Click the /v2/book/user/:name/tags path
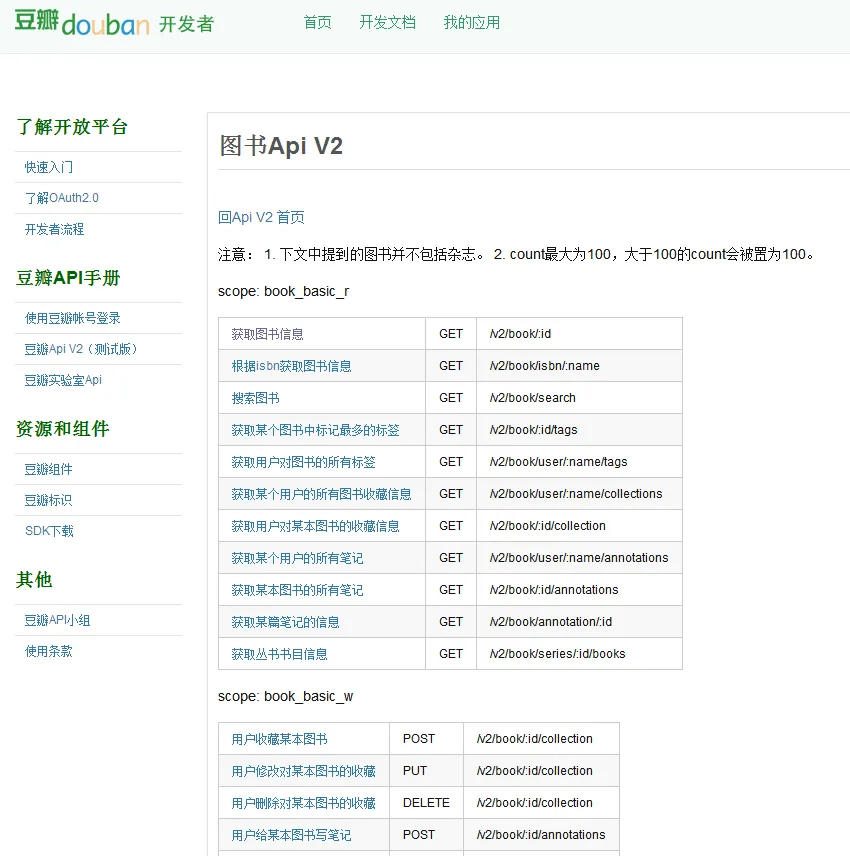 coord(558,462)
